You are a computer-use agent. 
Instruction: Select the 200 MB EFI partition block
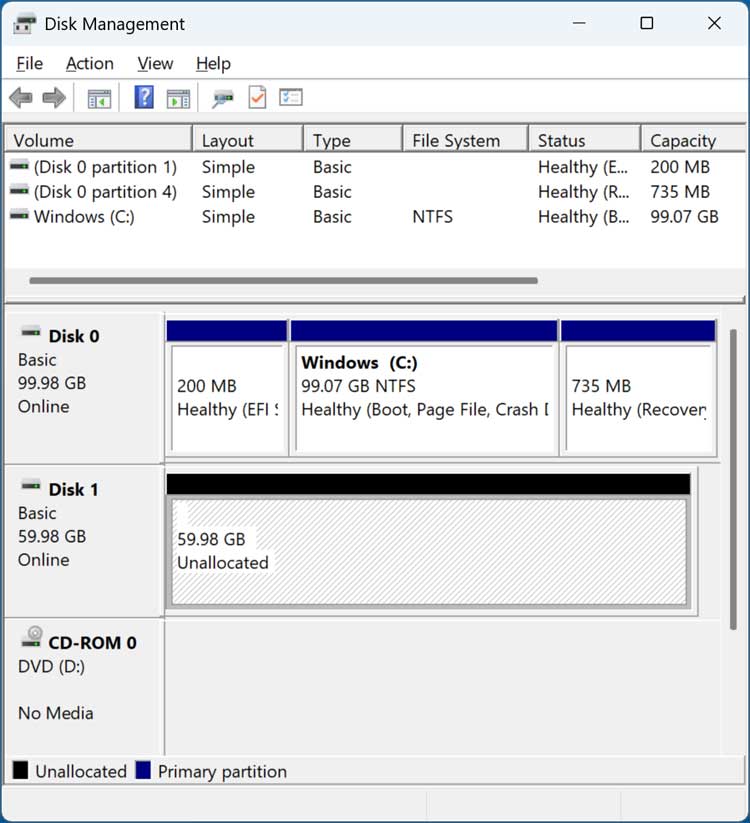227,387
